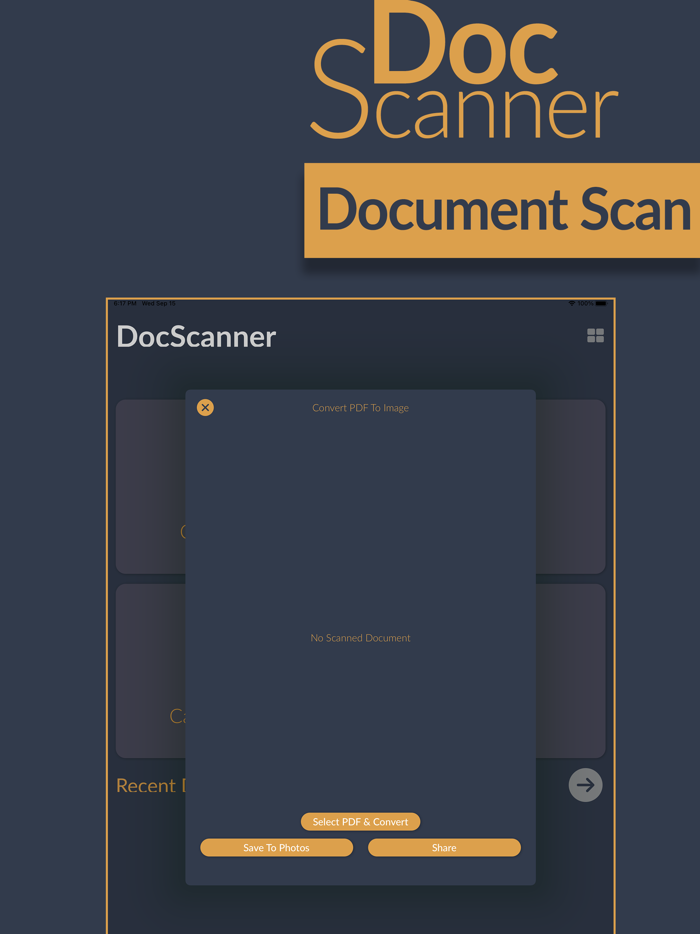The image size is (700, 934).
Task: Click the Convert PDF To Image title
Action: (360, 408)
